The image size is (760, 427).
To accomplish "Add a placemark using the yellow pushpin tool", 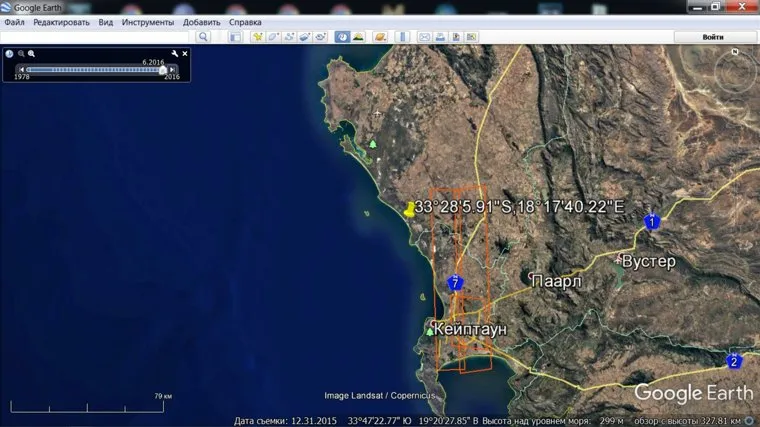I will point(257,37).
